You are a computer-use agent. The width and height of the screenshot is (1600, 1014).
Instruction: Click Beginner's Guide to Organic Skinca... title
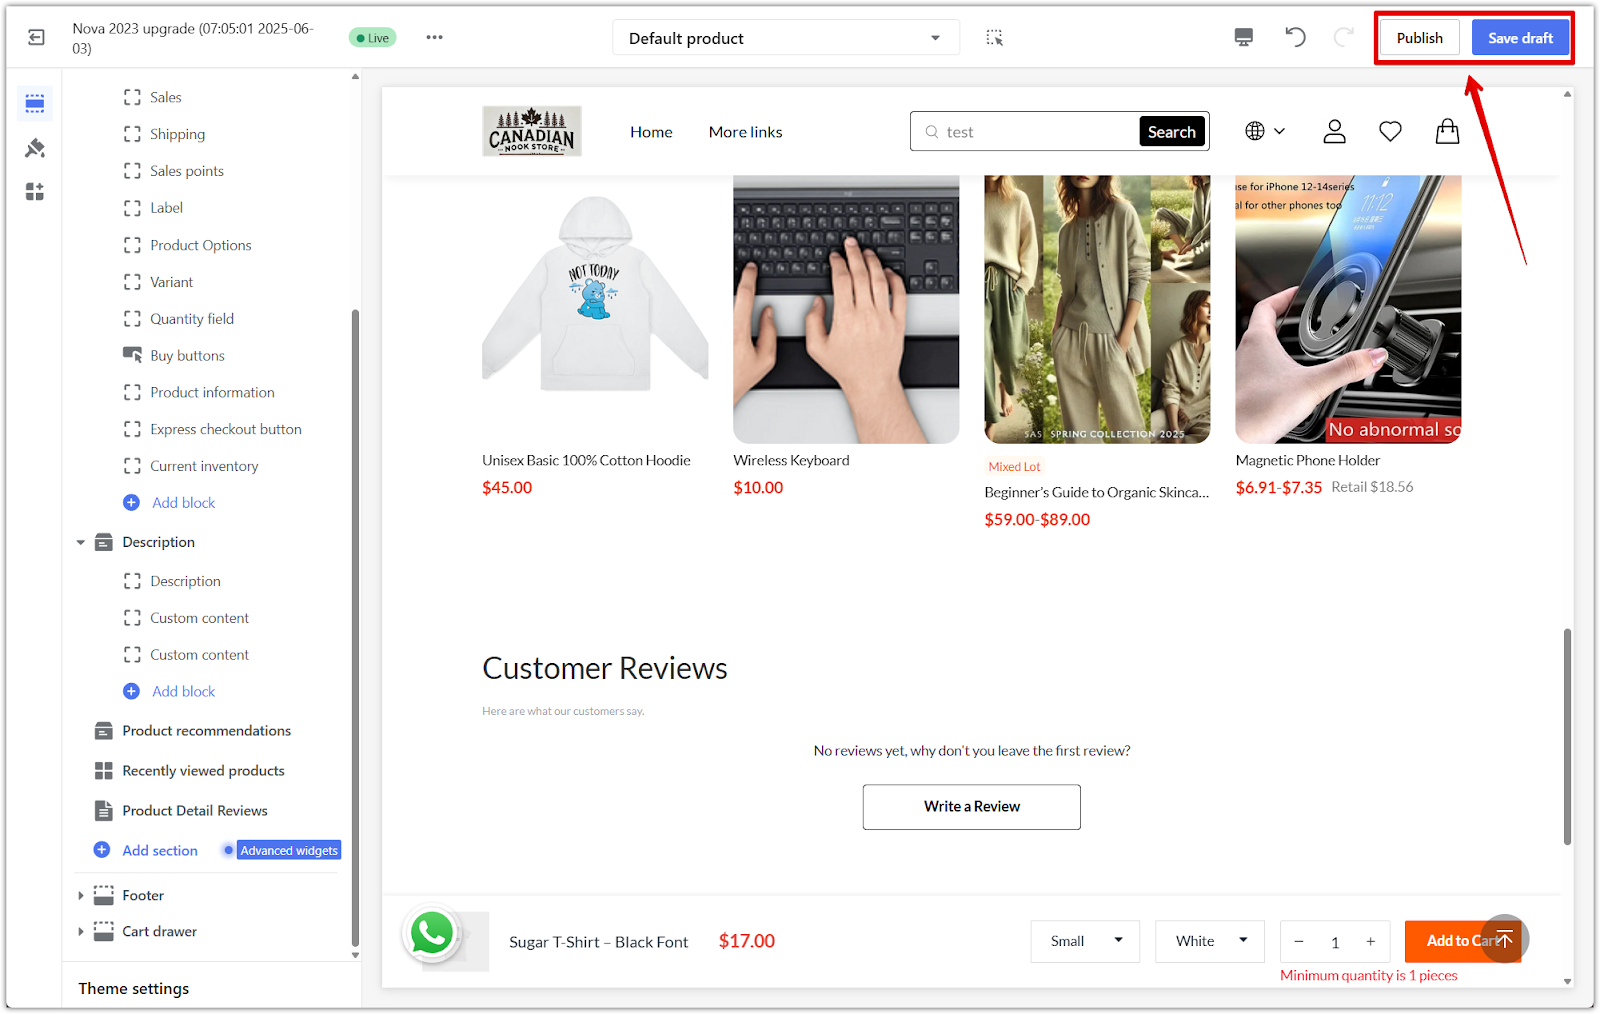coord(1096,492)
